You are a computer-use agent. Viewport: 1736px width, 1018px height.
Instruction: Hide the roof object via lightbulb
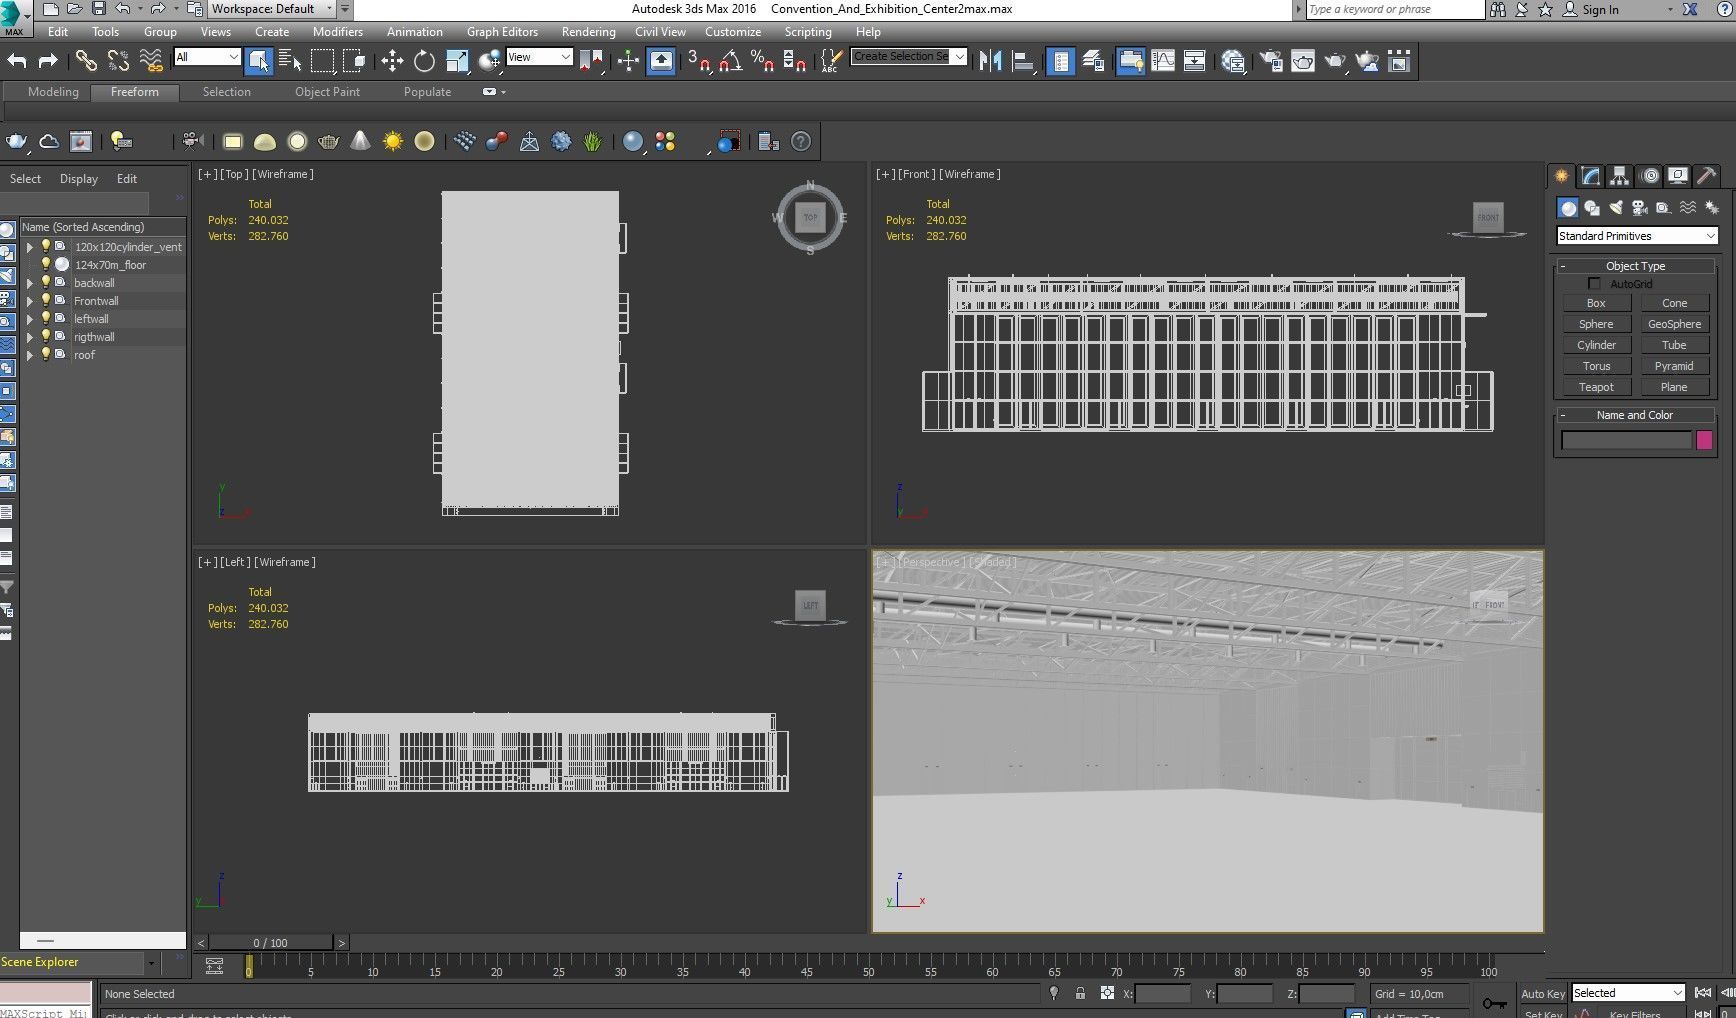[x=45, y=355]
